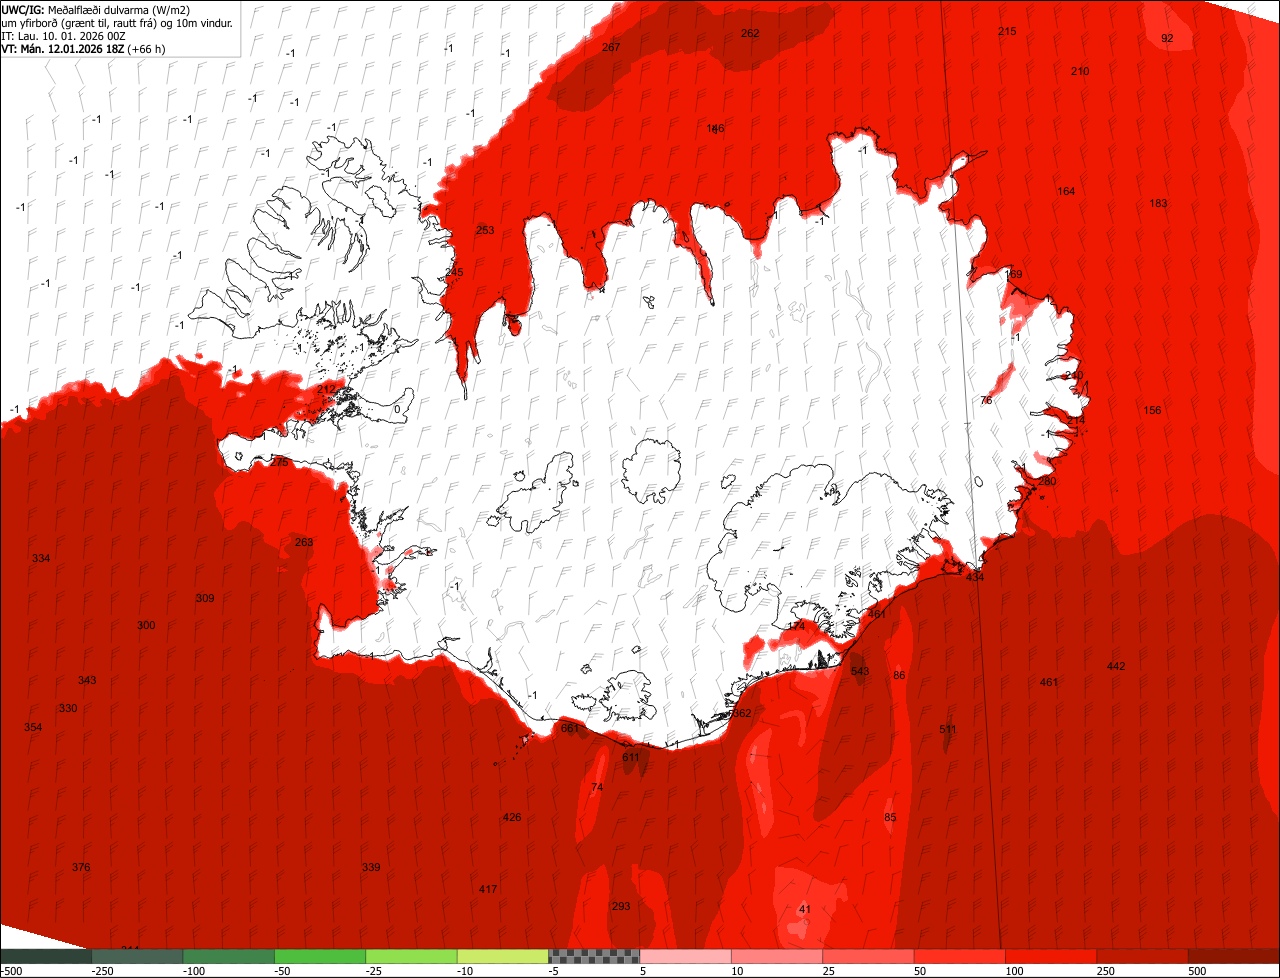Click the 'VT: Mán. 12.01.2026 18Z (+66 h)' line
The height and width of the screenshot is (978, 1280).
83,48
